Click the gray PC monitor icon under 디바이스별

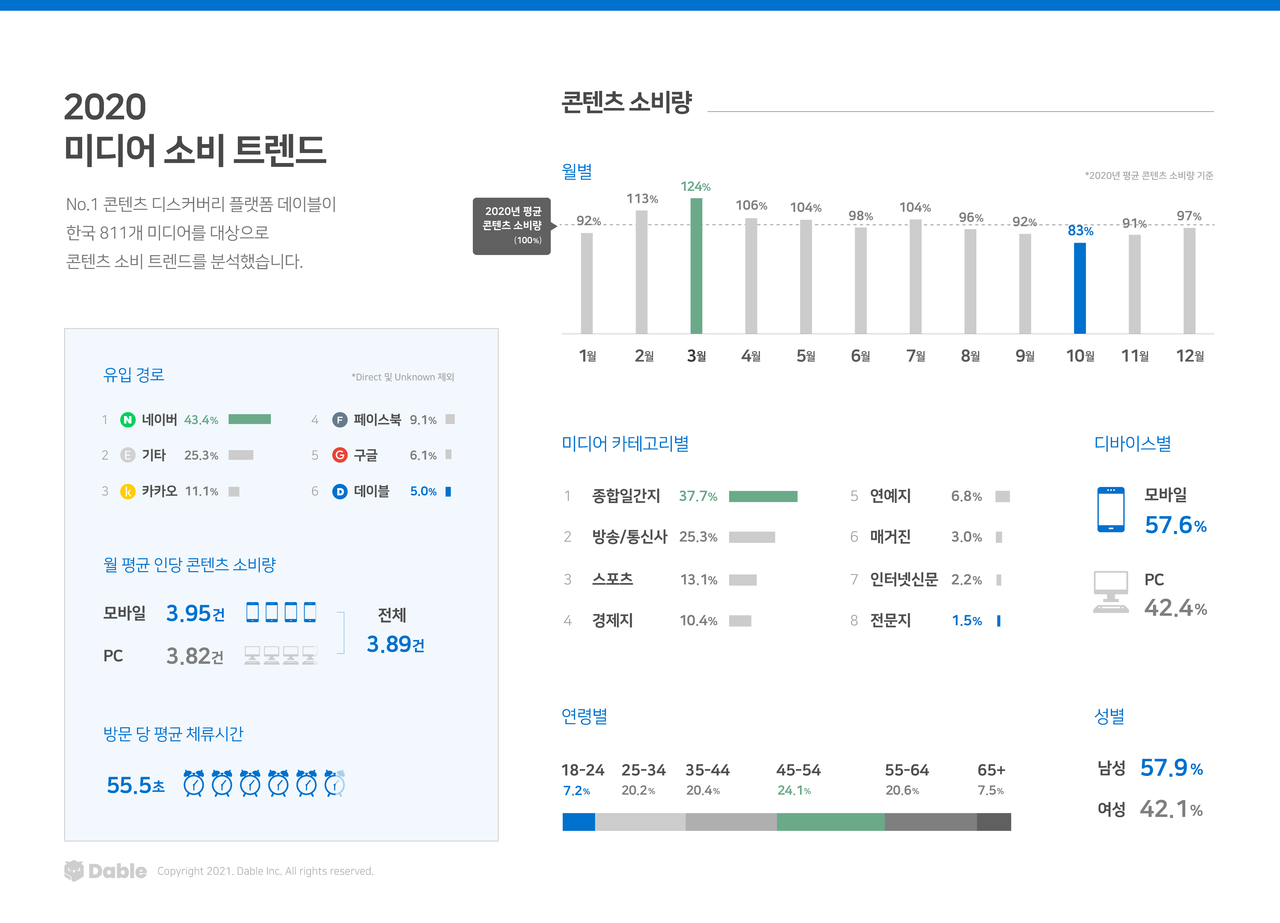1111,593
